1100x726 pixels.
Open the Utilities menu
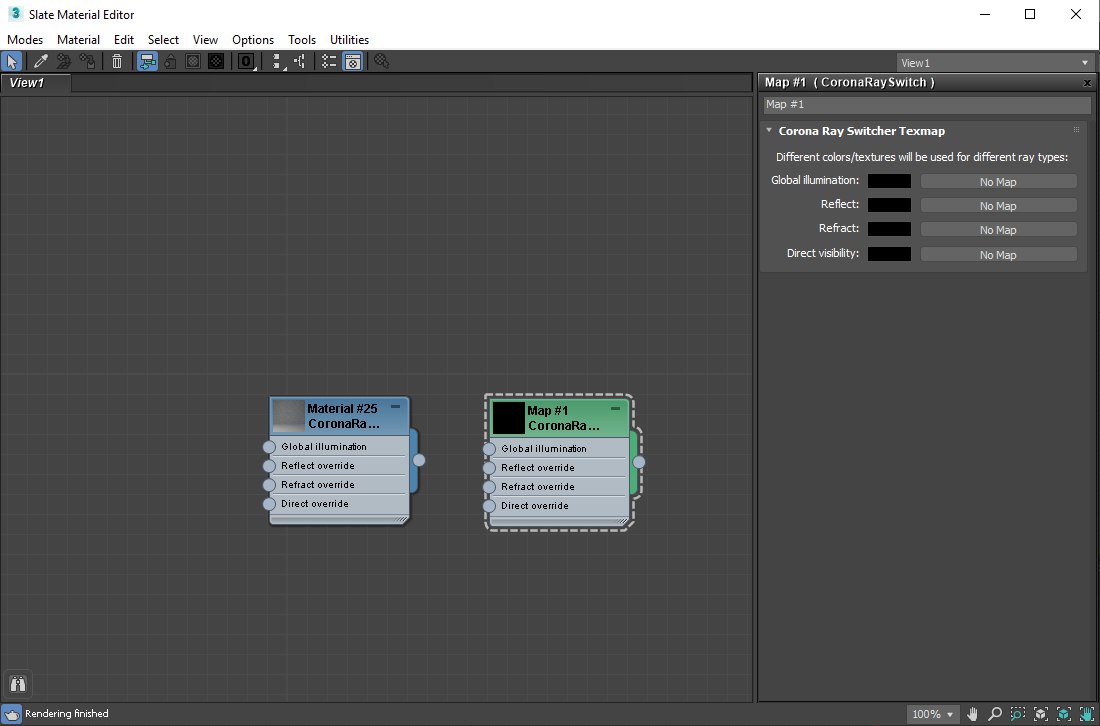[x=349, y=40]
